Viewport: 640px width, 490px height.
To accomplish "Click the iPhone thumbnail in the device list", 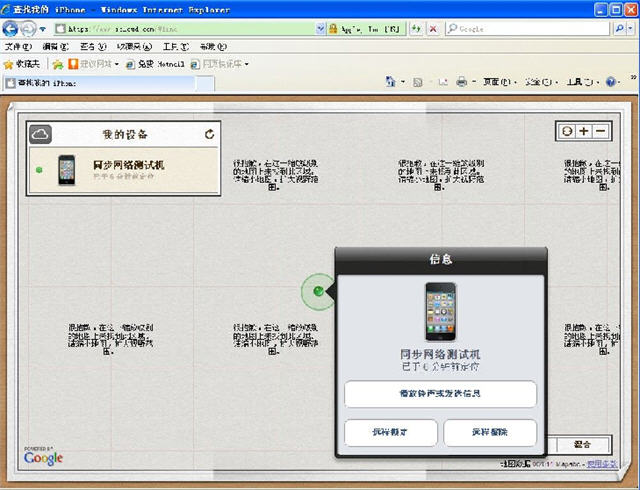I will tap(67, 170).
